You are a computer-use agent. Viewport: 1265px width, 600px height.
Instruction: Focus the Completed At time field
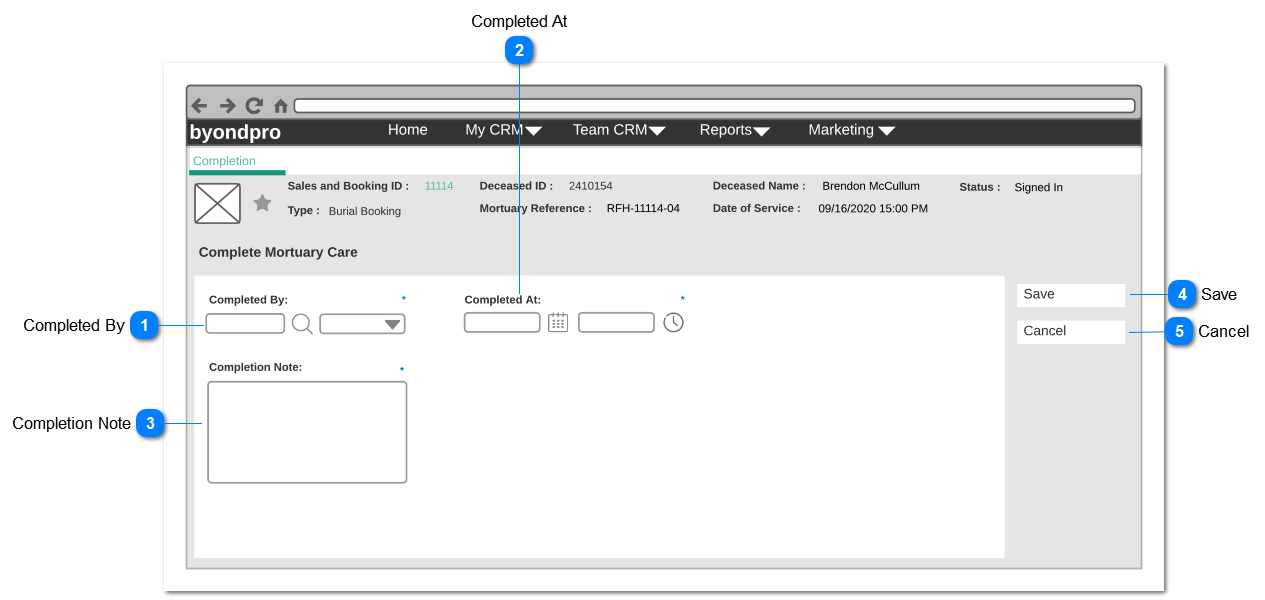[x=616, y=322]
